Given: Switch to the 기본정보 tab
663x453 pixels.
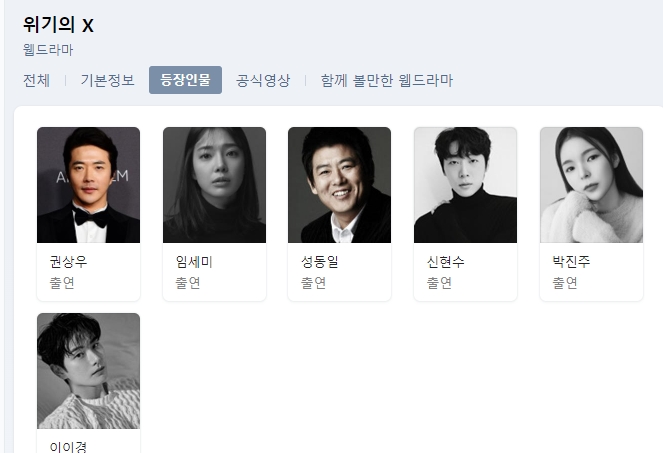Looking at the screenshot, I should pos(107,80).
